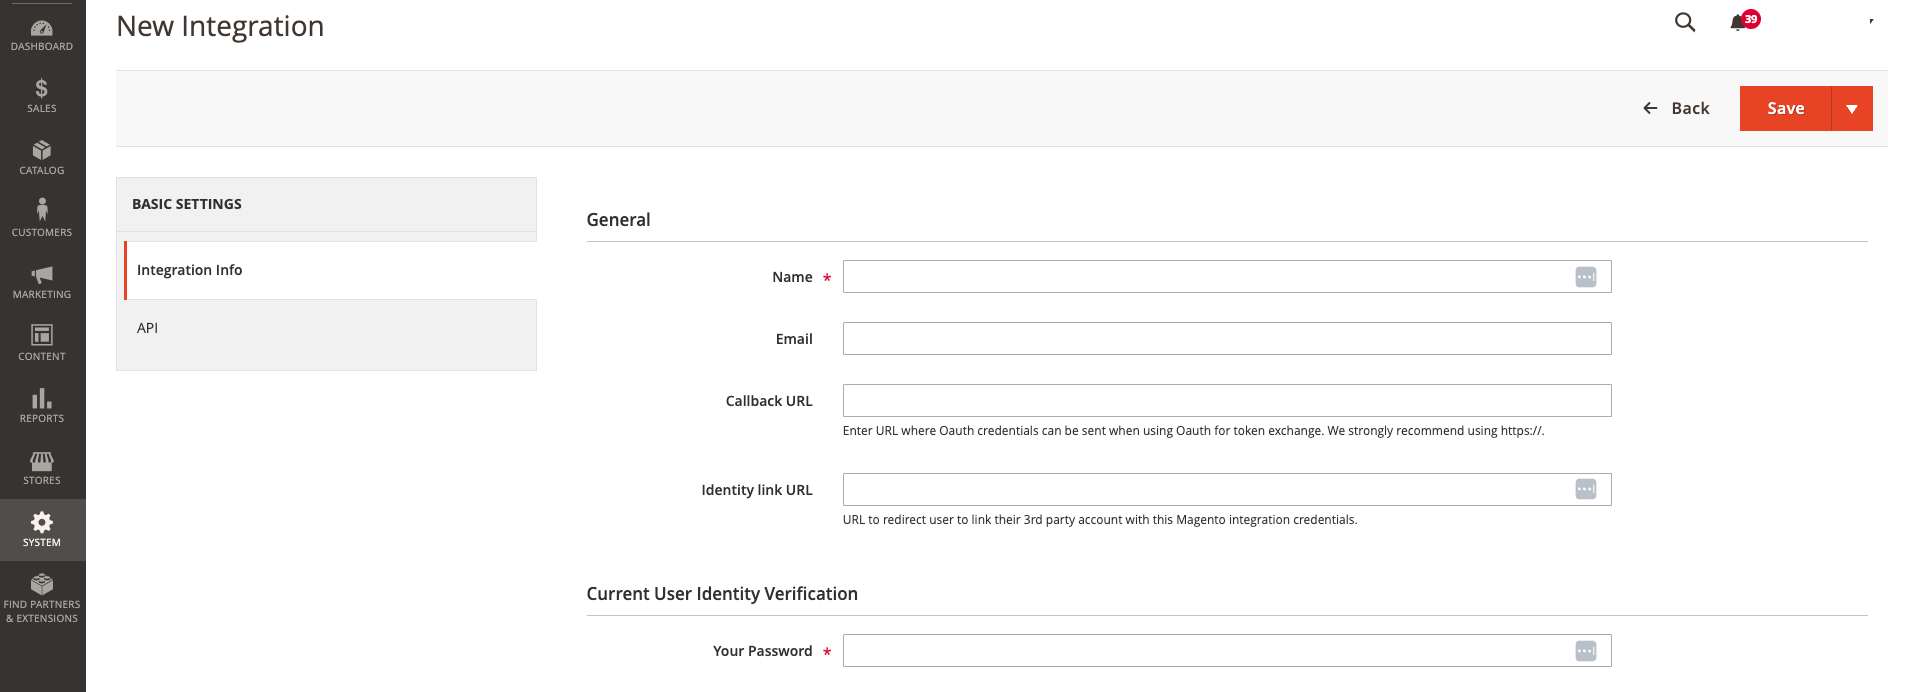
Task: Expand the Save button dropdown arrow
Action: point(1852,109)
